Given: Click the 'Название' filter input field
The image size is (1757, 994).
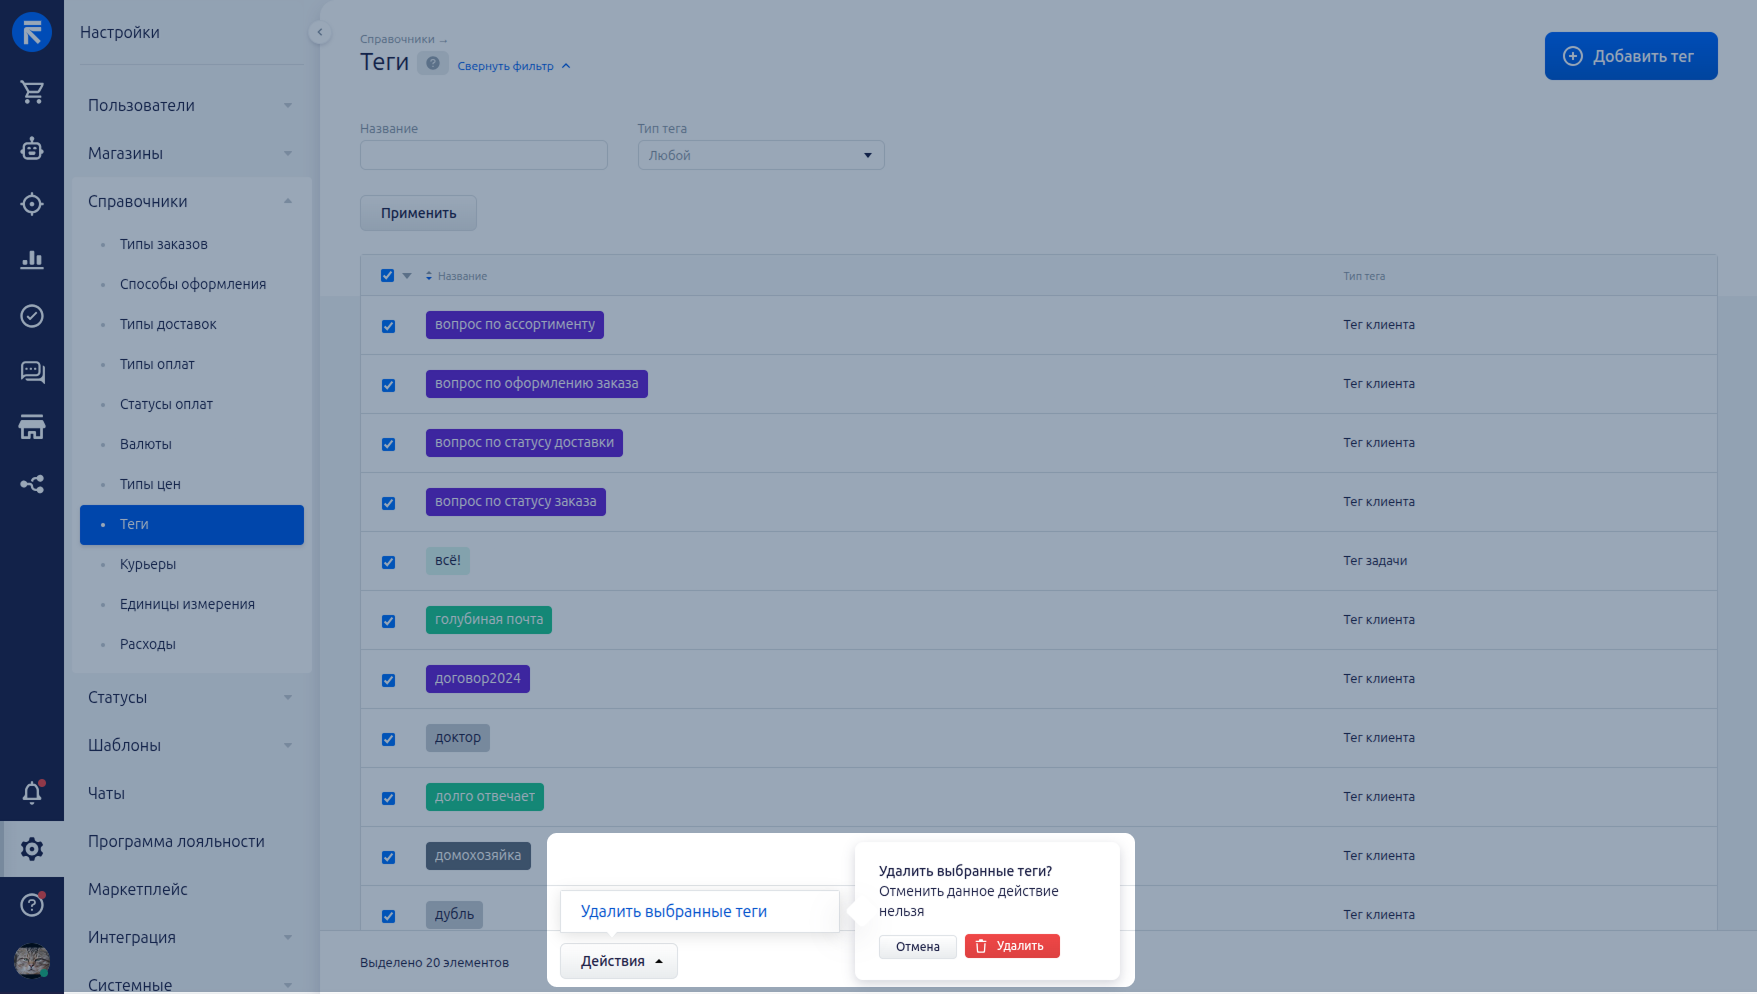Looking at the screenshot, I should tap(483, 155).
